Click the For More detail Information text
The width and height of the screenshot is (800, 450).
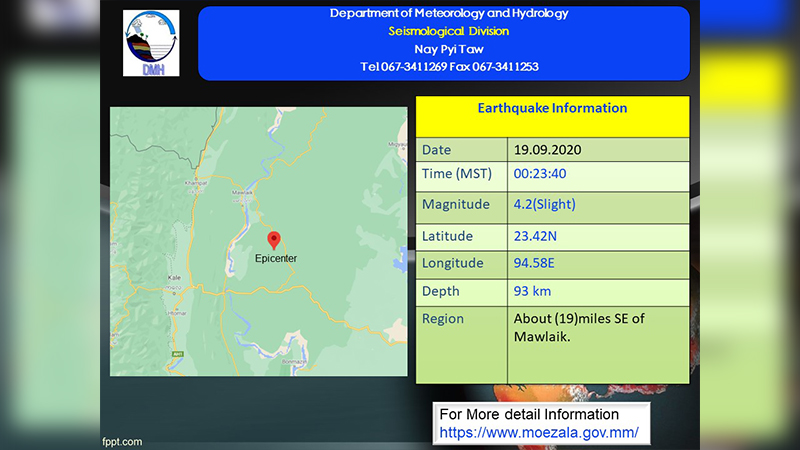click(529, 414)
